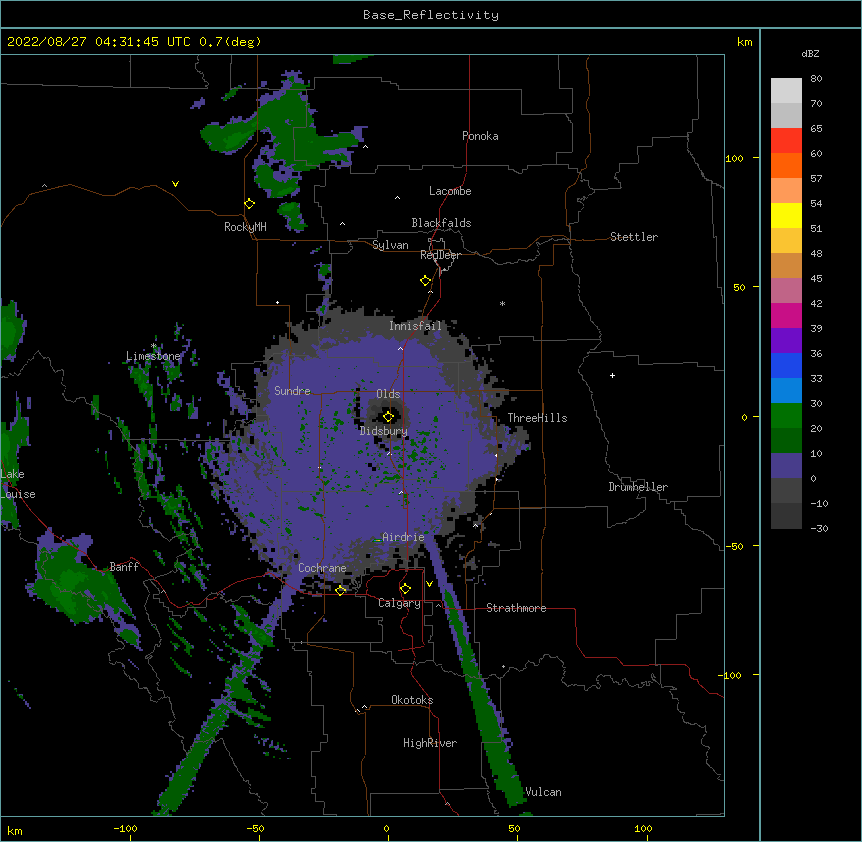Click the dBZ heading above the legend
Screen dimensions: 862x842
(x=810, y=53)
